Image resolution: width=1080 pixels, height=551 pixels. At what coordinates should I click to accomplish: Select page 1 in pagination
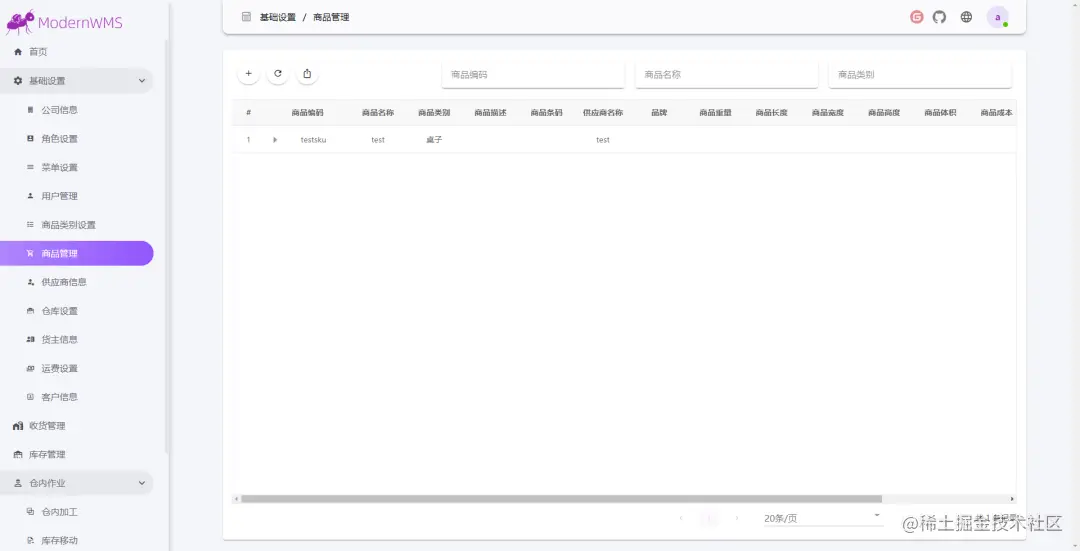point(709,518)
